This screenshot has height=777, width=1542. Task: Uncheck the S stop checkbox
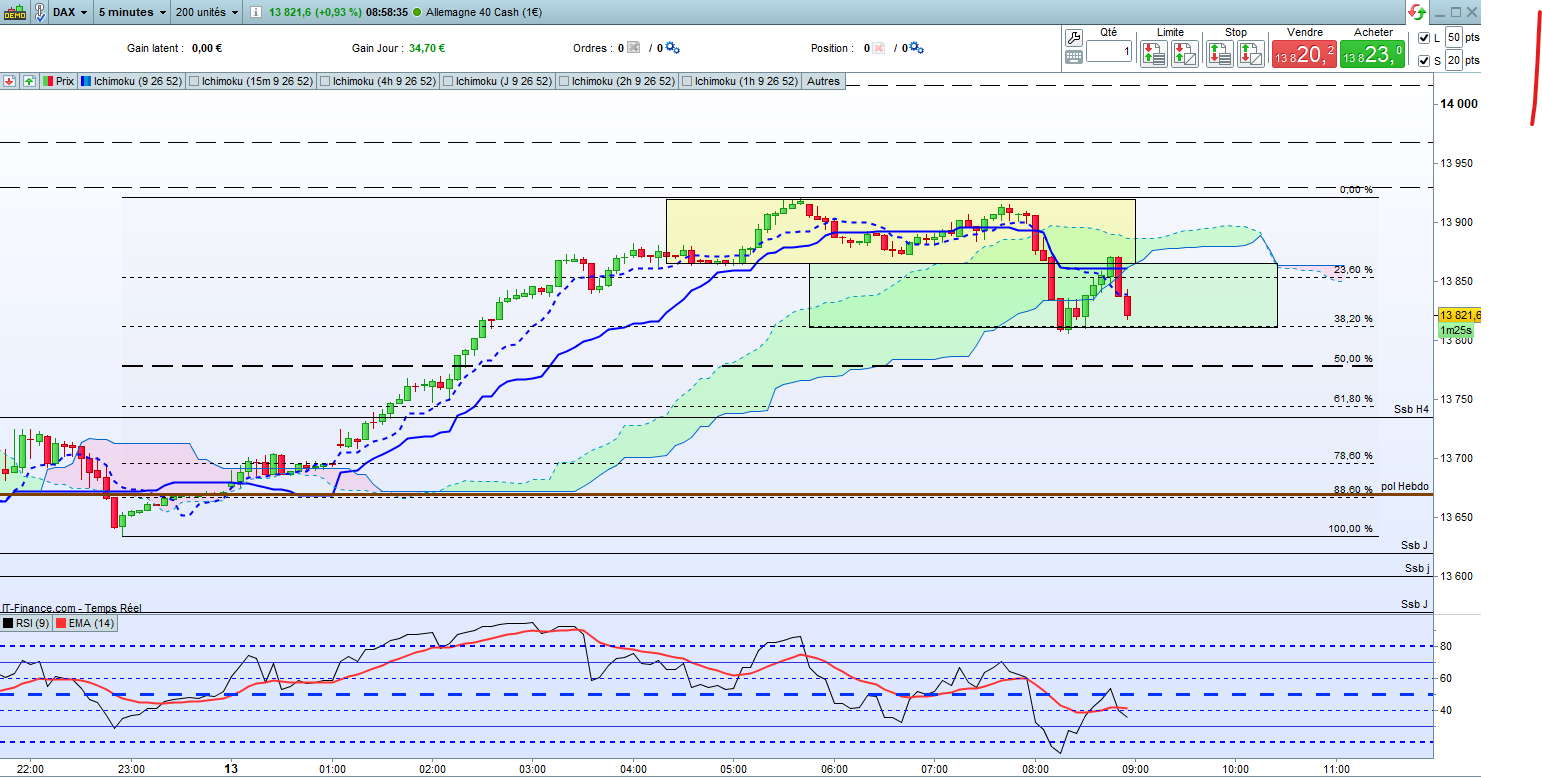point(1424,61)
